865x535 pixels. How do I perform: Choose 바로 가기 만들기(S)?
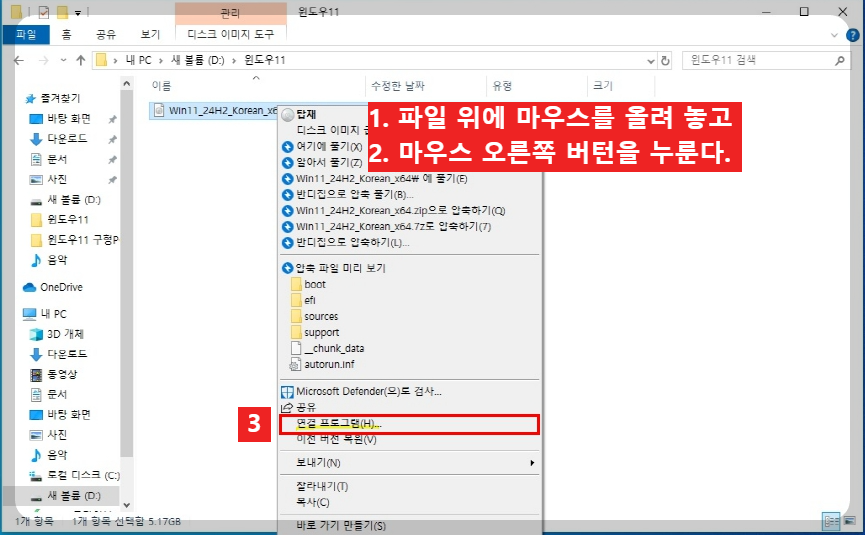tap(340, 525)
